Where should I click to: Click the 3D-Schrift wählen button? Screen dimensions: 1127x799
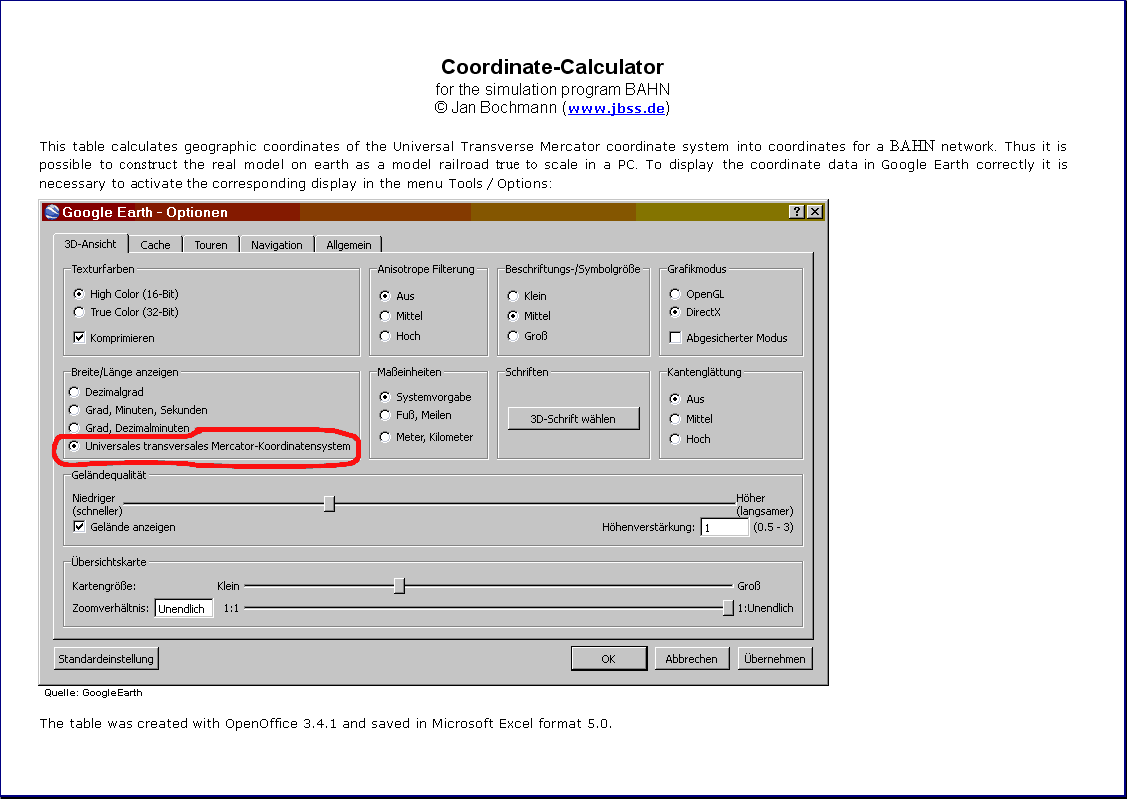coord(573,419)
